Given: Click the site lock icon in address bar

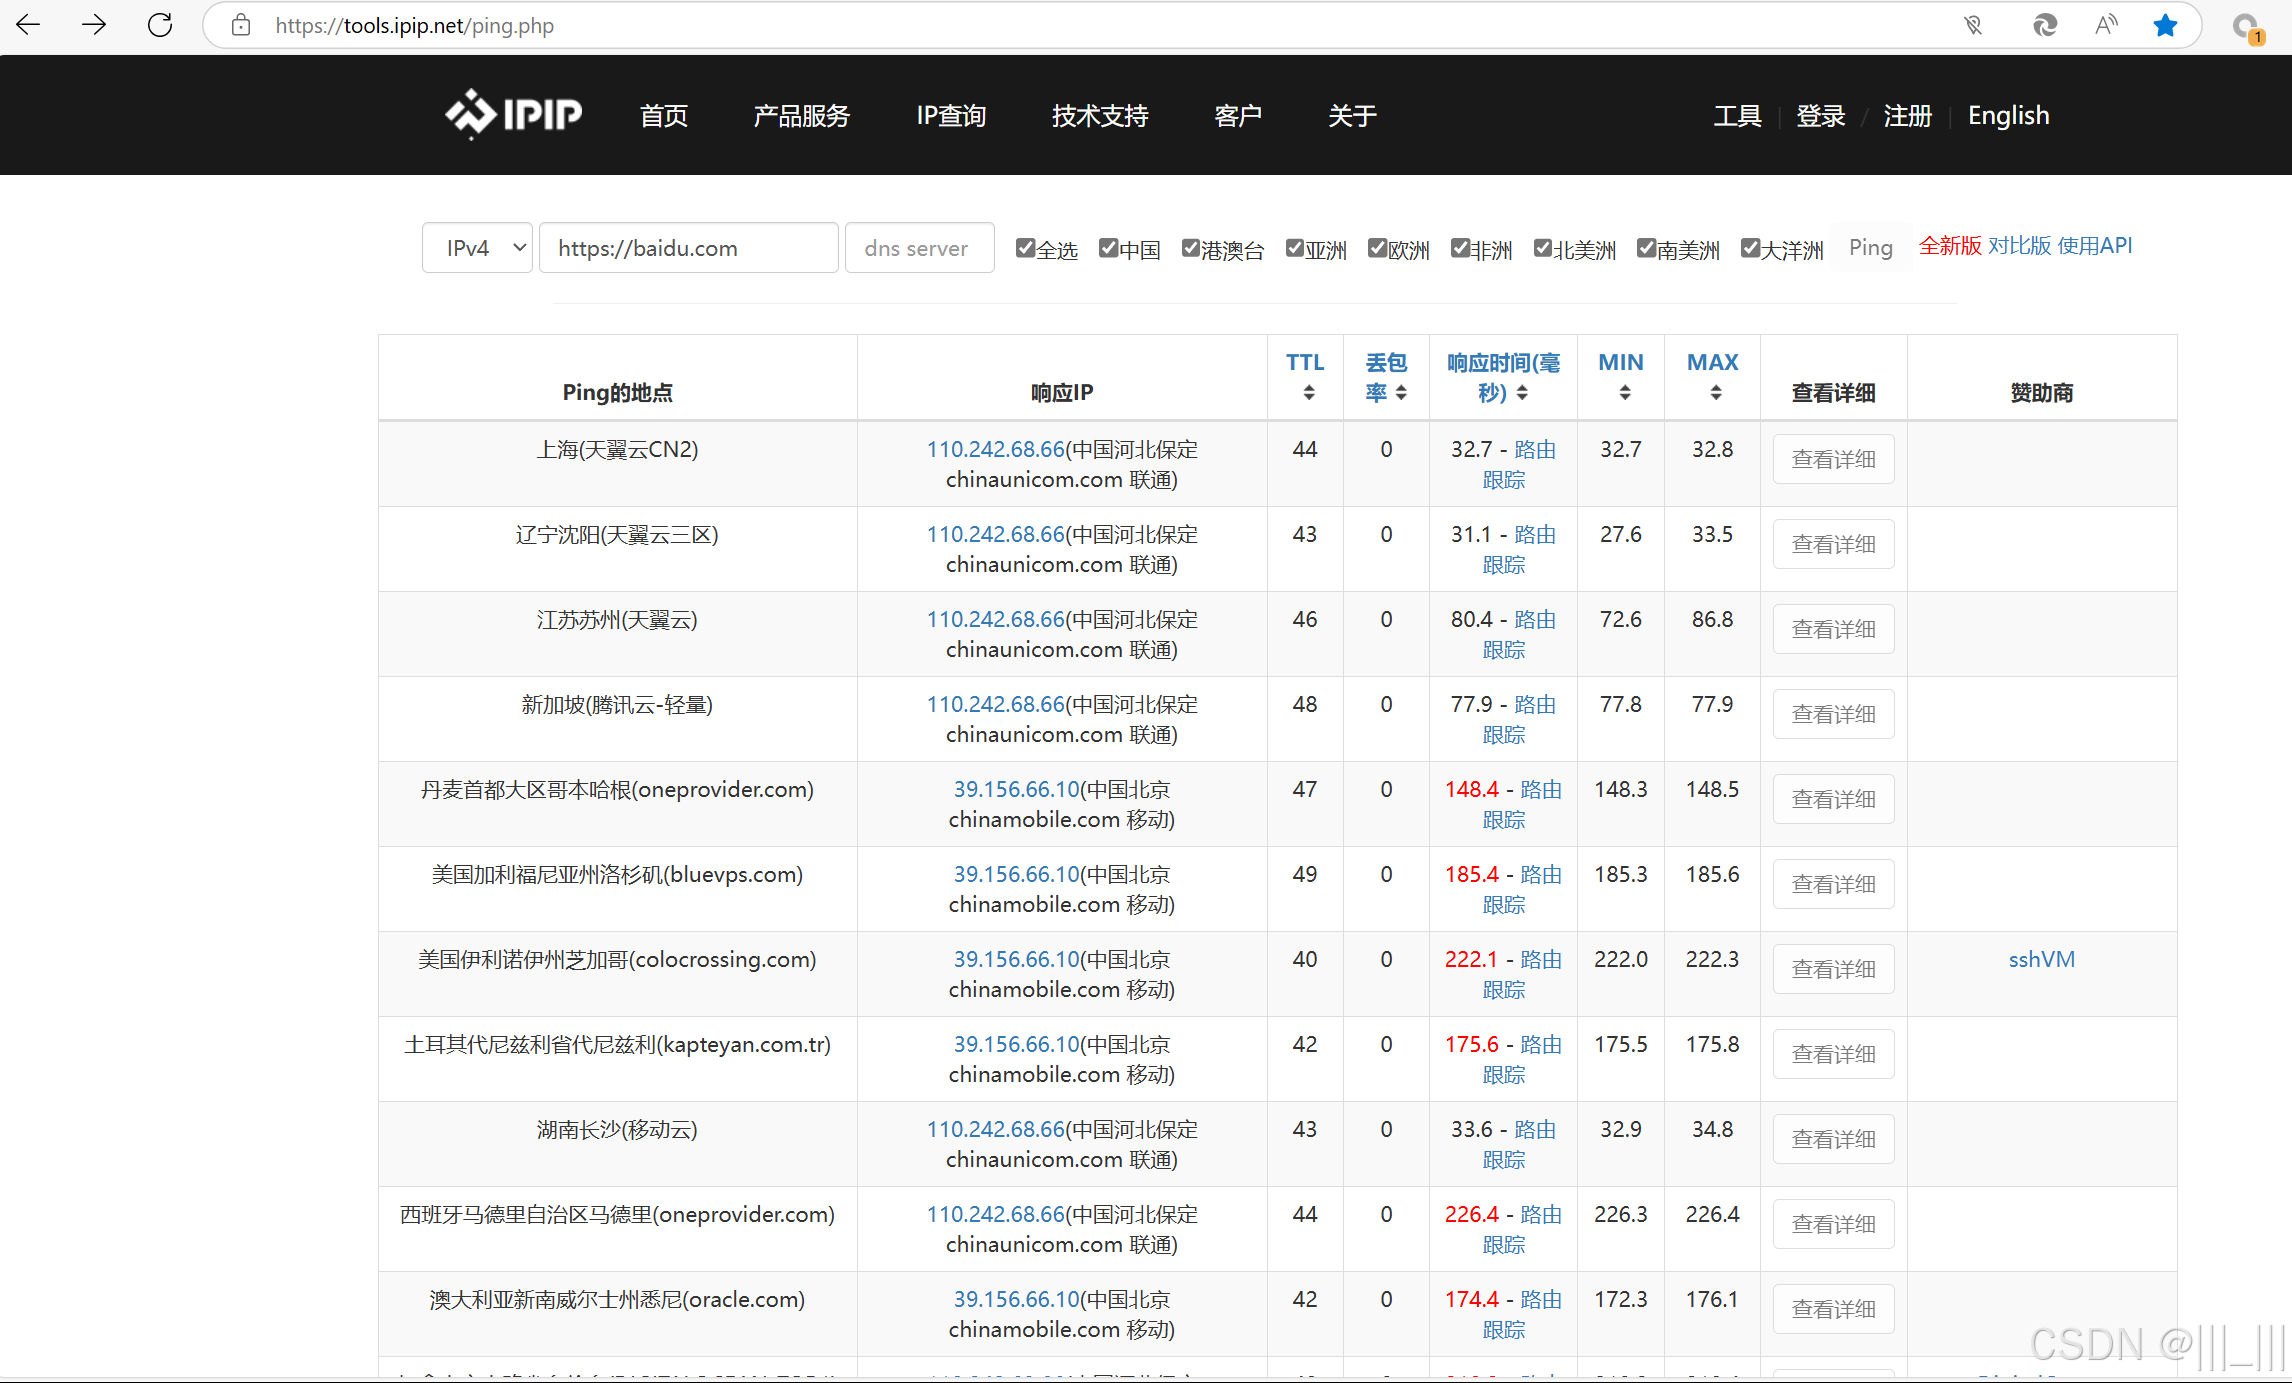Looking at the screenshot, I should [x=240, y=26].
